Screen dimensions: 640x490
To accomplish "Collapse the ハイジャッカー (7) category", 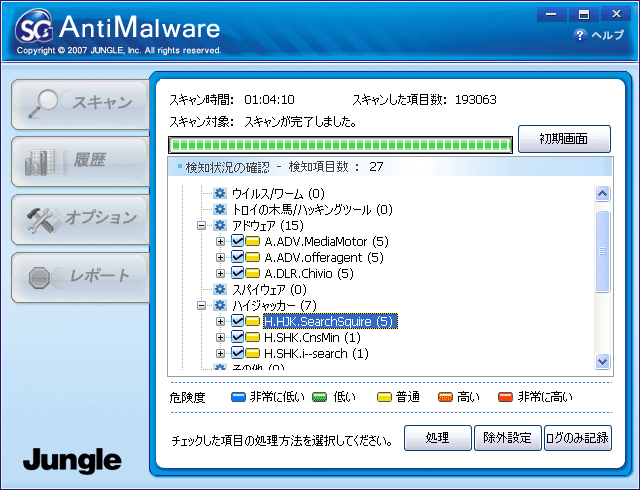I will click(201, 305).
